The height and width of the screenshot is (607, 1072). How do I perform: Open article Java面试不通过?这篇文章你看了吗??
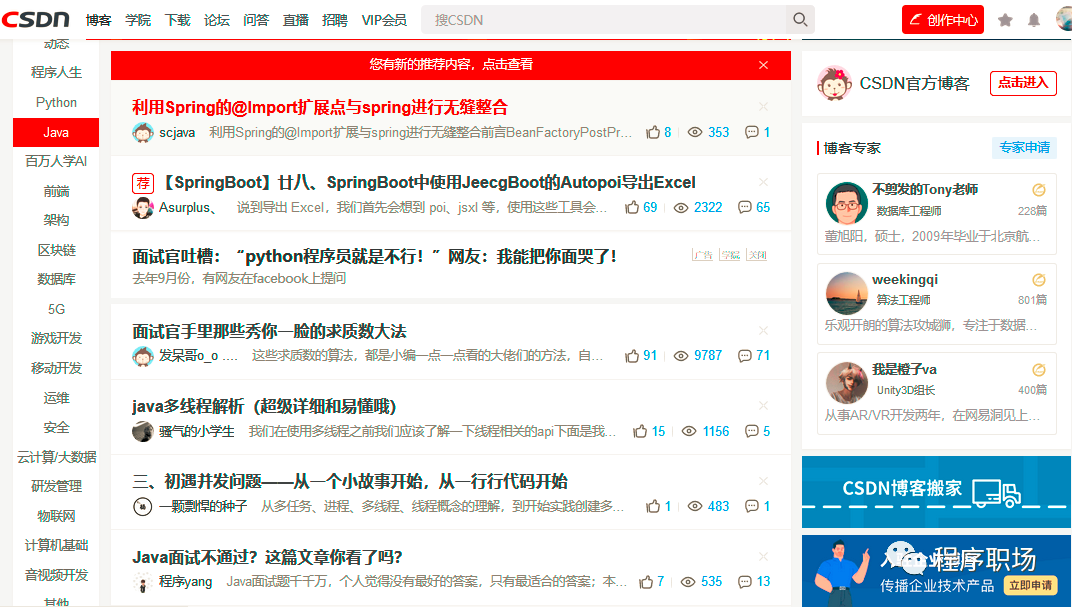coord(267,557)
